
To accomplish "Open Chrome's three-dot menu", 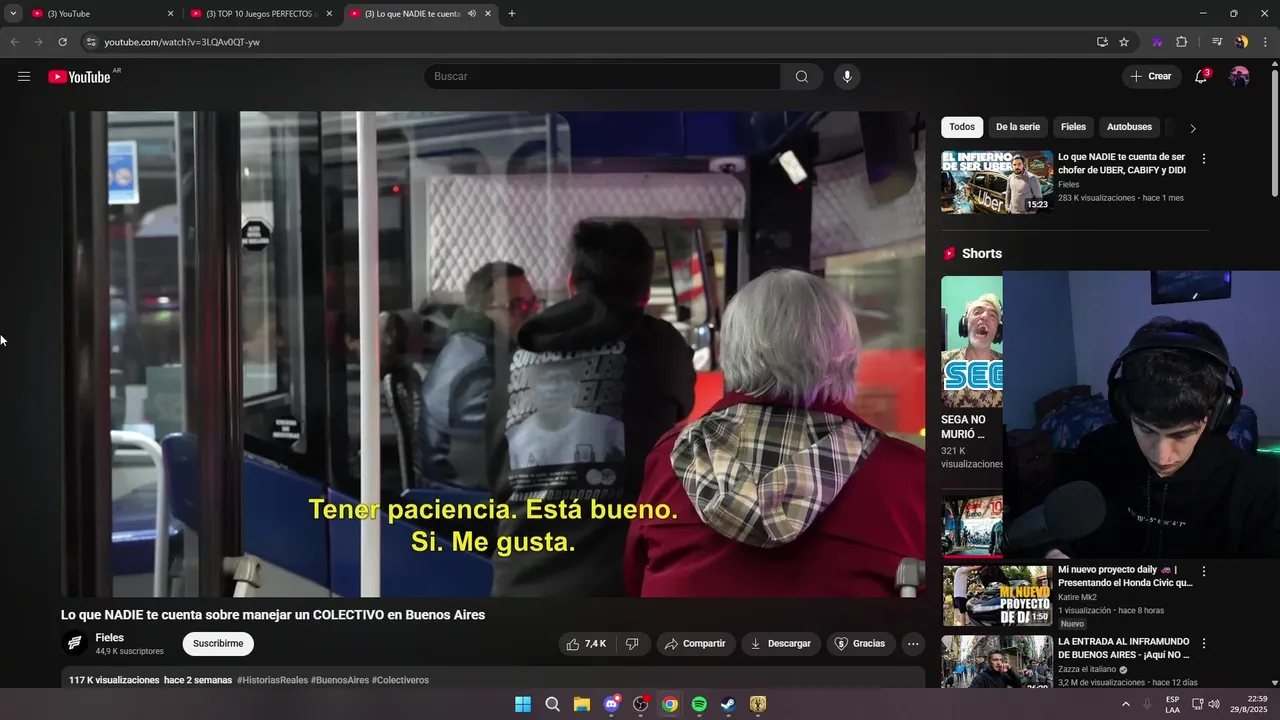I will click(x=1266, y=42).
